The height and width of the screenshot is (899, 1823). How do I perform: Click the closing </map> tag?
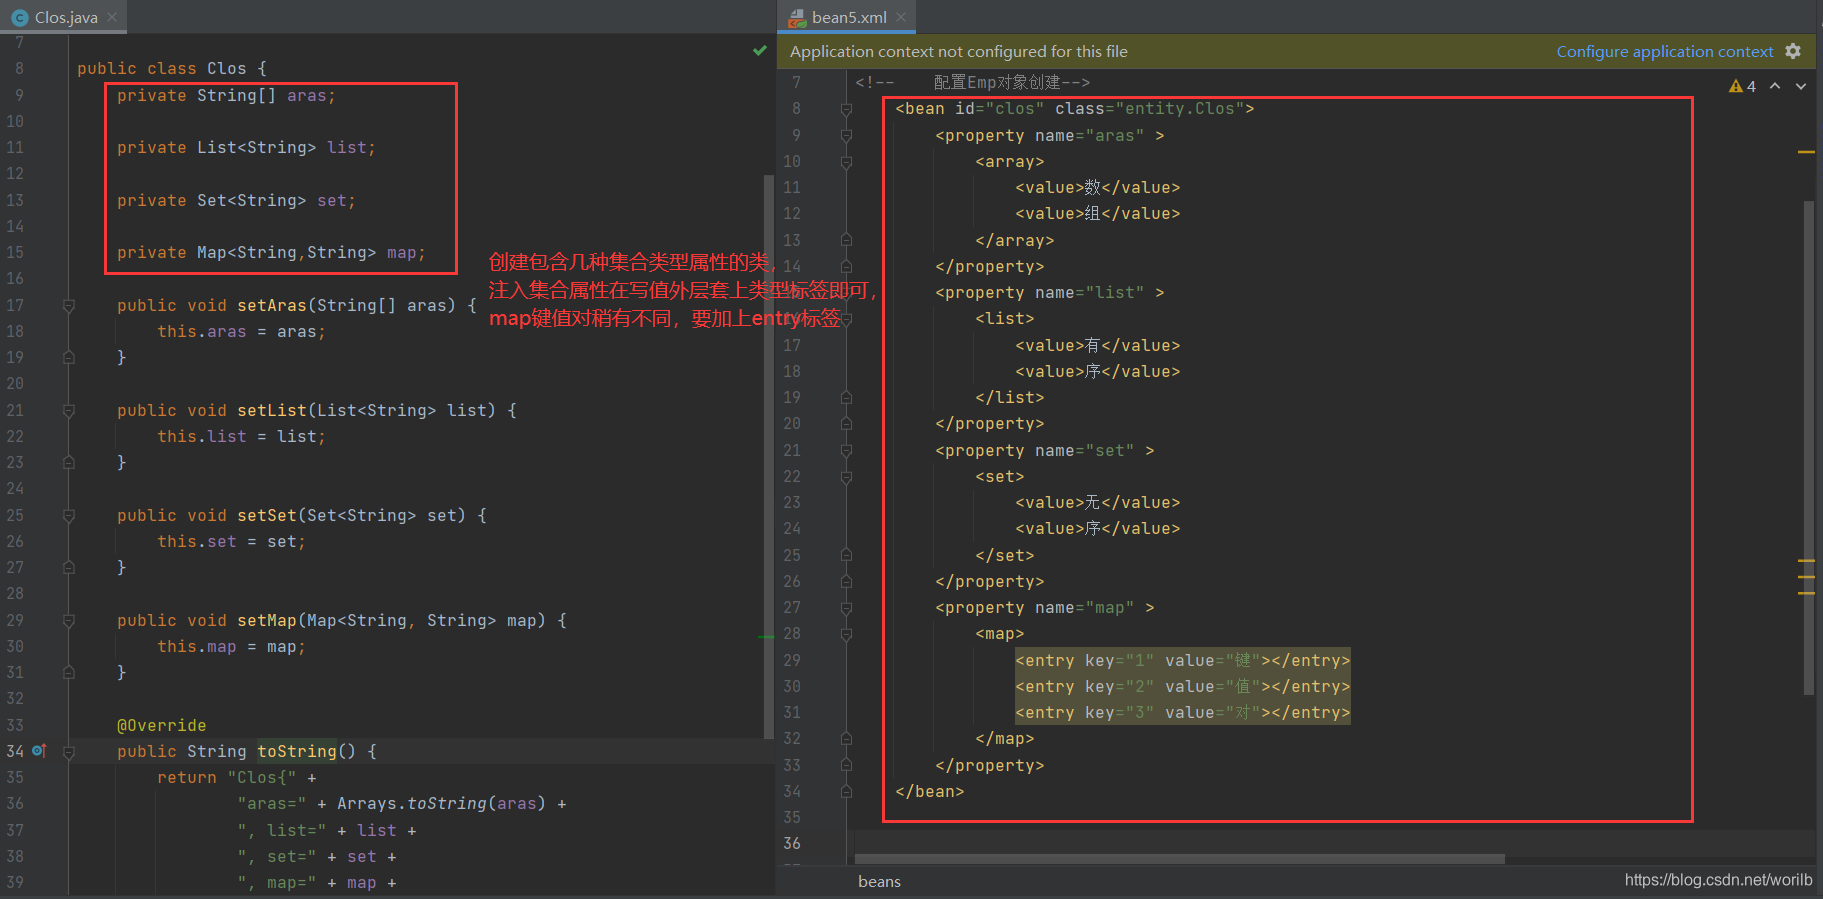(1005, 738)
